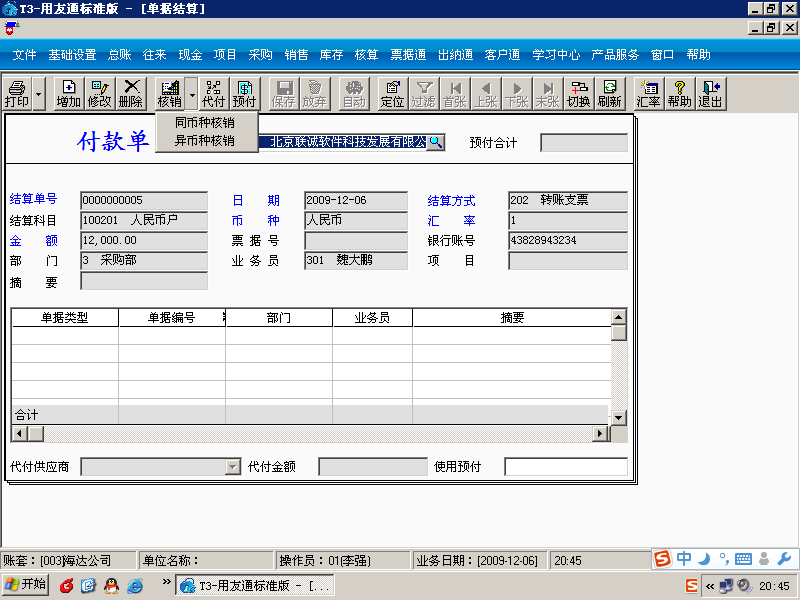Image resolution: width=800 pixels, height=600 pixels.
Task: Open the 出纳通 menu
Action: click(x=455, y=55)
